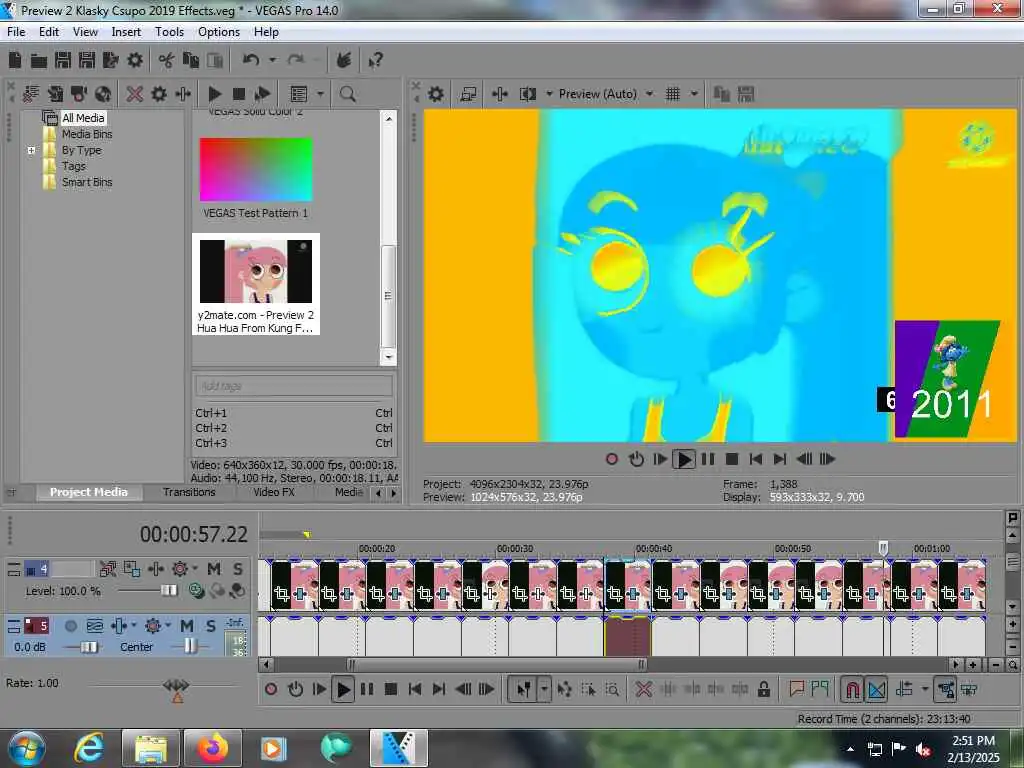Image resolution: width=1024 pixels, height=768 pixels.
Task: Mute audio track 5
Action: coord(187,626)
